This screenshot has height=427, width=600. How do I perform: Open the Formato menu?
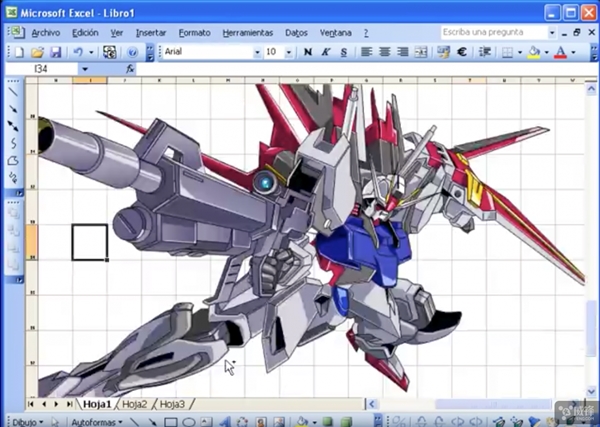(194, 32)
